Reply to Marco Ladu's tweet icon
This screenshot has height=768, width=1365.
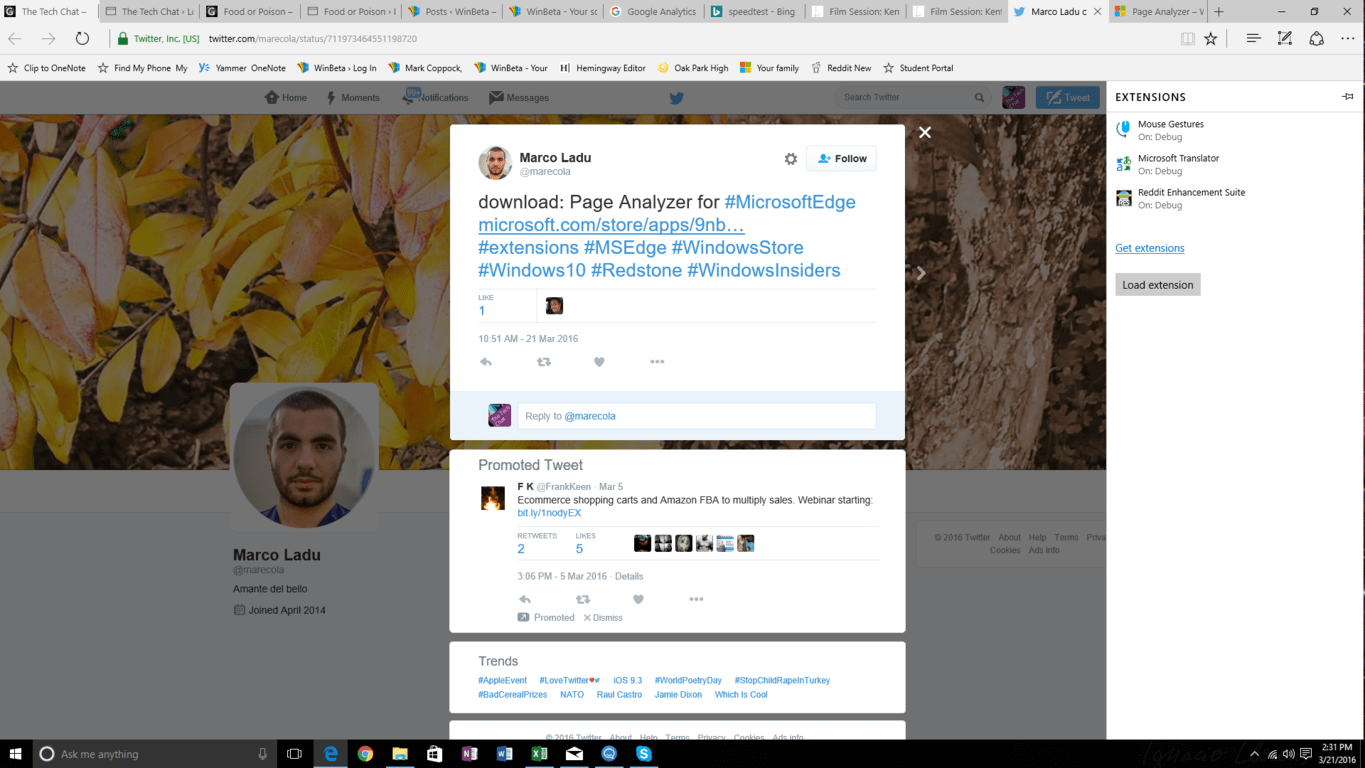tap(486, 362)
